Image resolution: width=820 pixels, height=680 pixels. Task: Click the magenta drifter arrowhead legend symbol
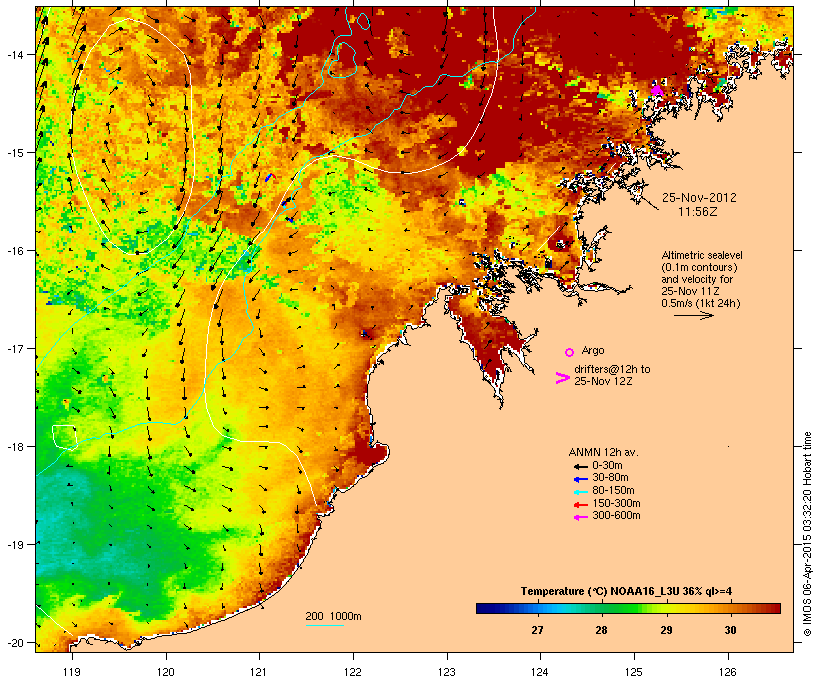pyautogui.click(x=562, y=378)
